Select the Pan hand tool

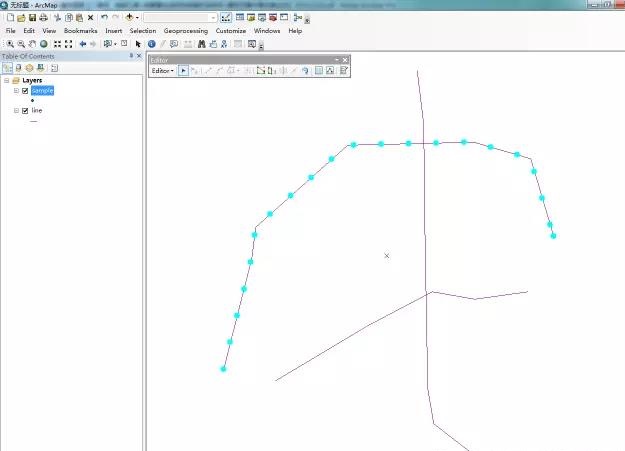(32, 44)
